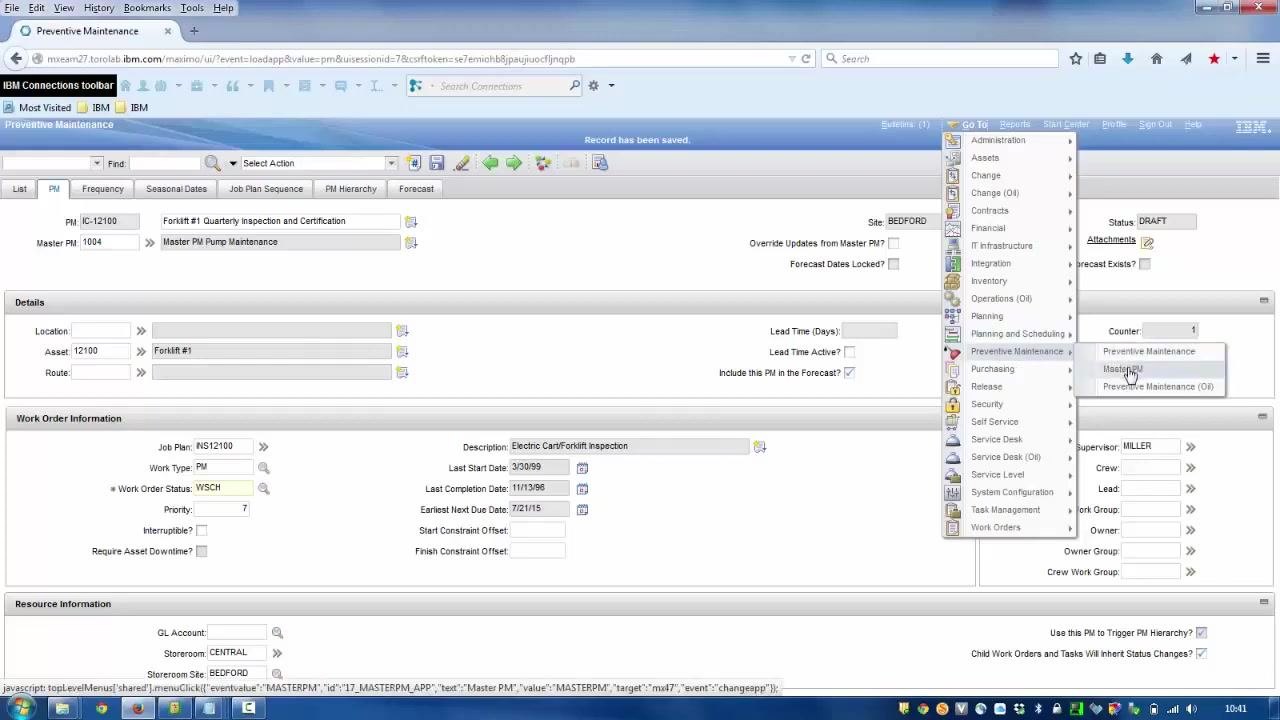The image size is (1280, 720).
Task: Click Firefox Home toolbar icon
Action: (1157, 59)
